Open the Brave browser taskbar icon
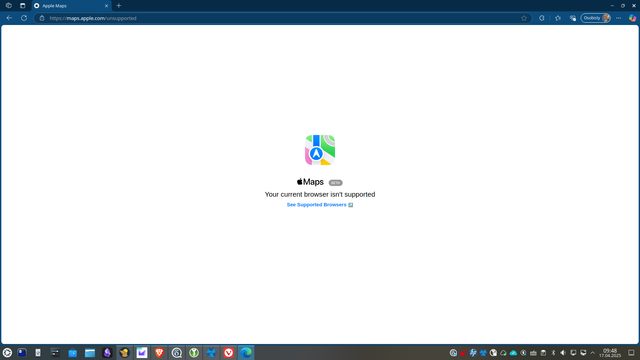The image size is (640, 360). [x=159, y=353]
